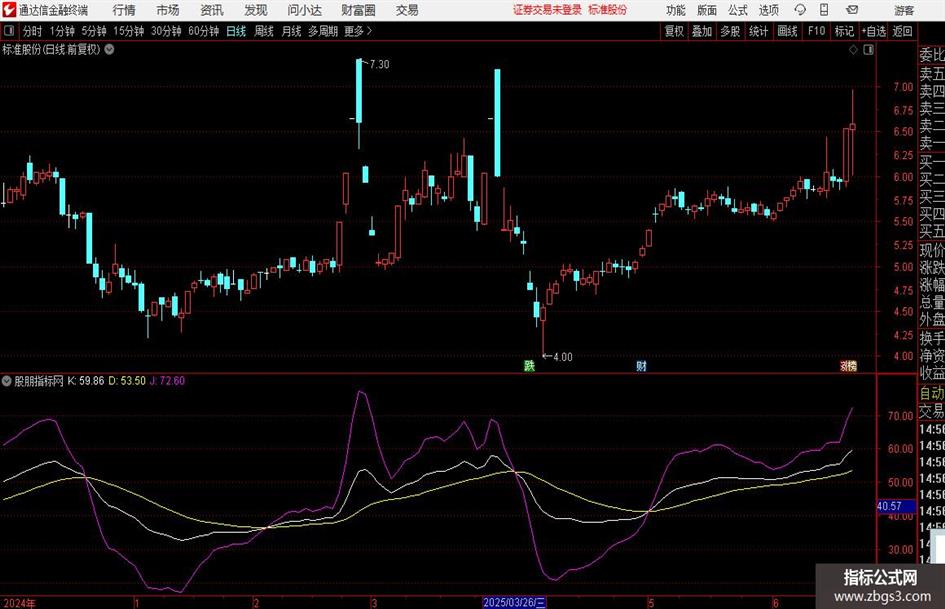
Task: Click the 涨榜 marker badge on chart
Action: click(849, 365)
